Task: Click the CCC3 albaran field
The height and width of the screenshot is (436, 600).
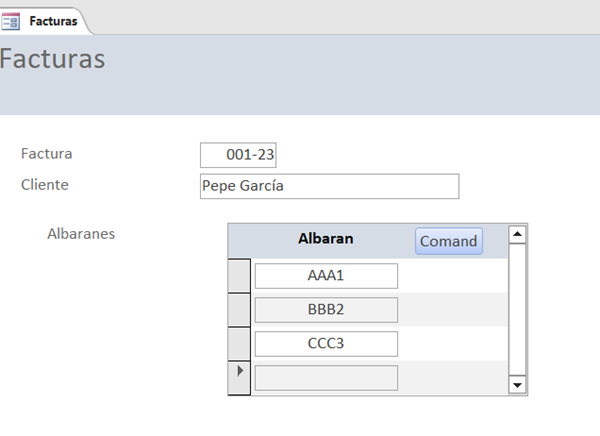Action: tap(326, 344)
